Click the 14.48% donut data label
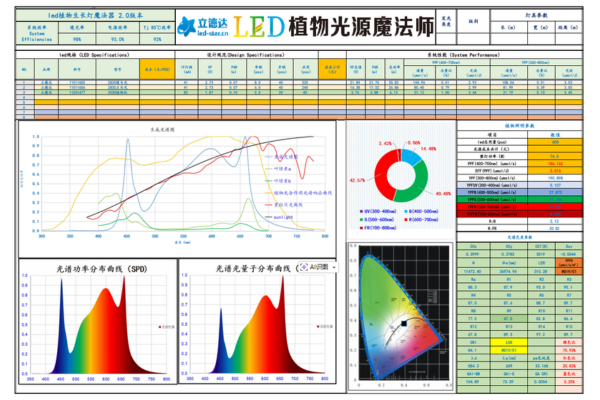600x400 pixels. (x=428, y=149)
